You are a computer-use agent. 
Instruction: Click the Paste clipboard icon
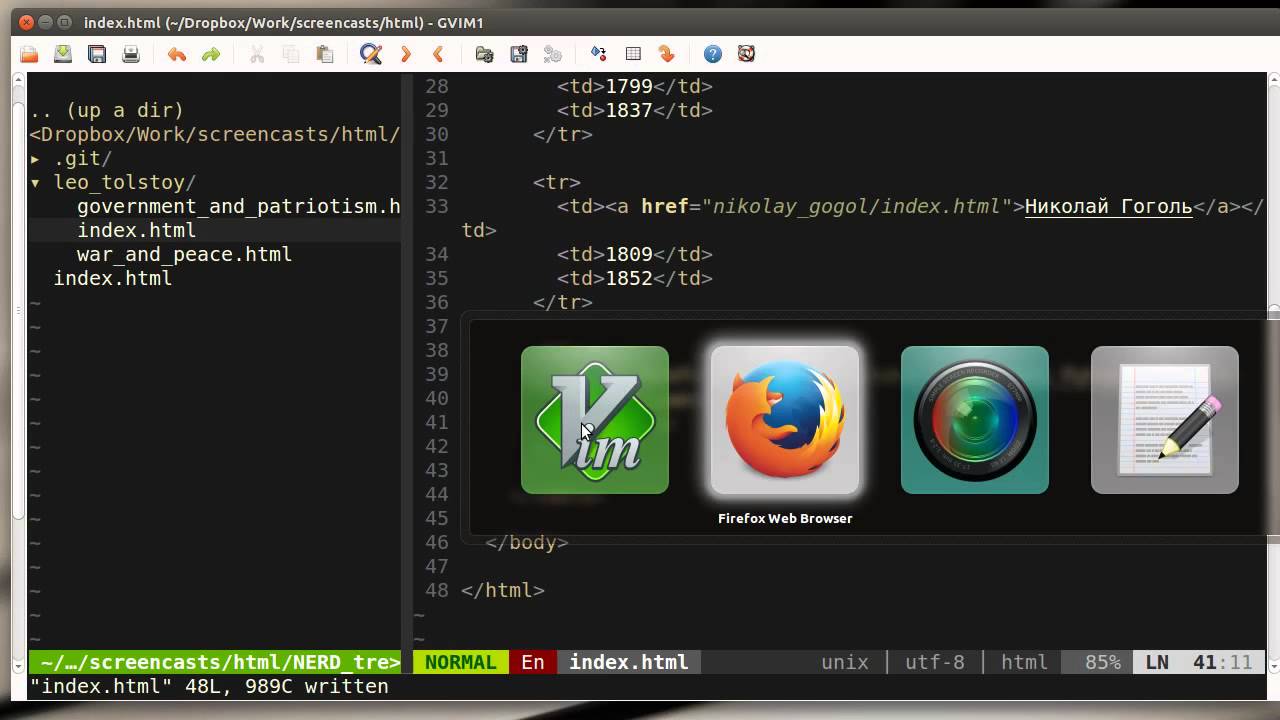coord(325,54)
